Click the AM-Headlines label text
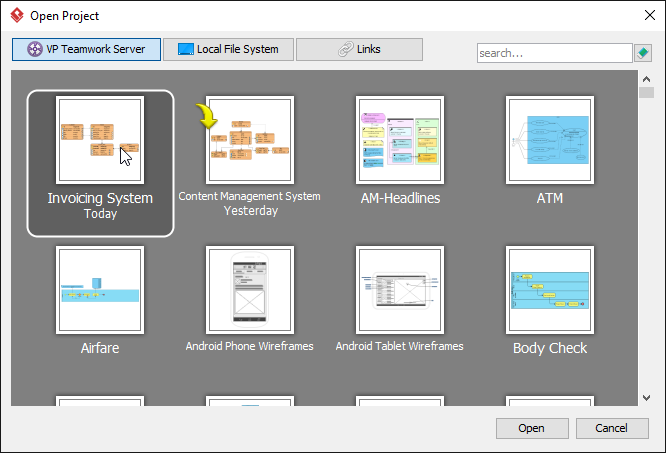 400,198
